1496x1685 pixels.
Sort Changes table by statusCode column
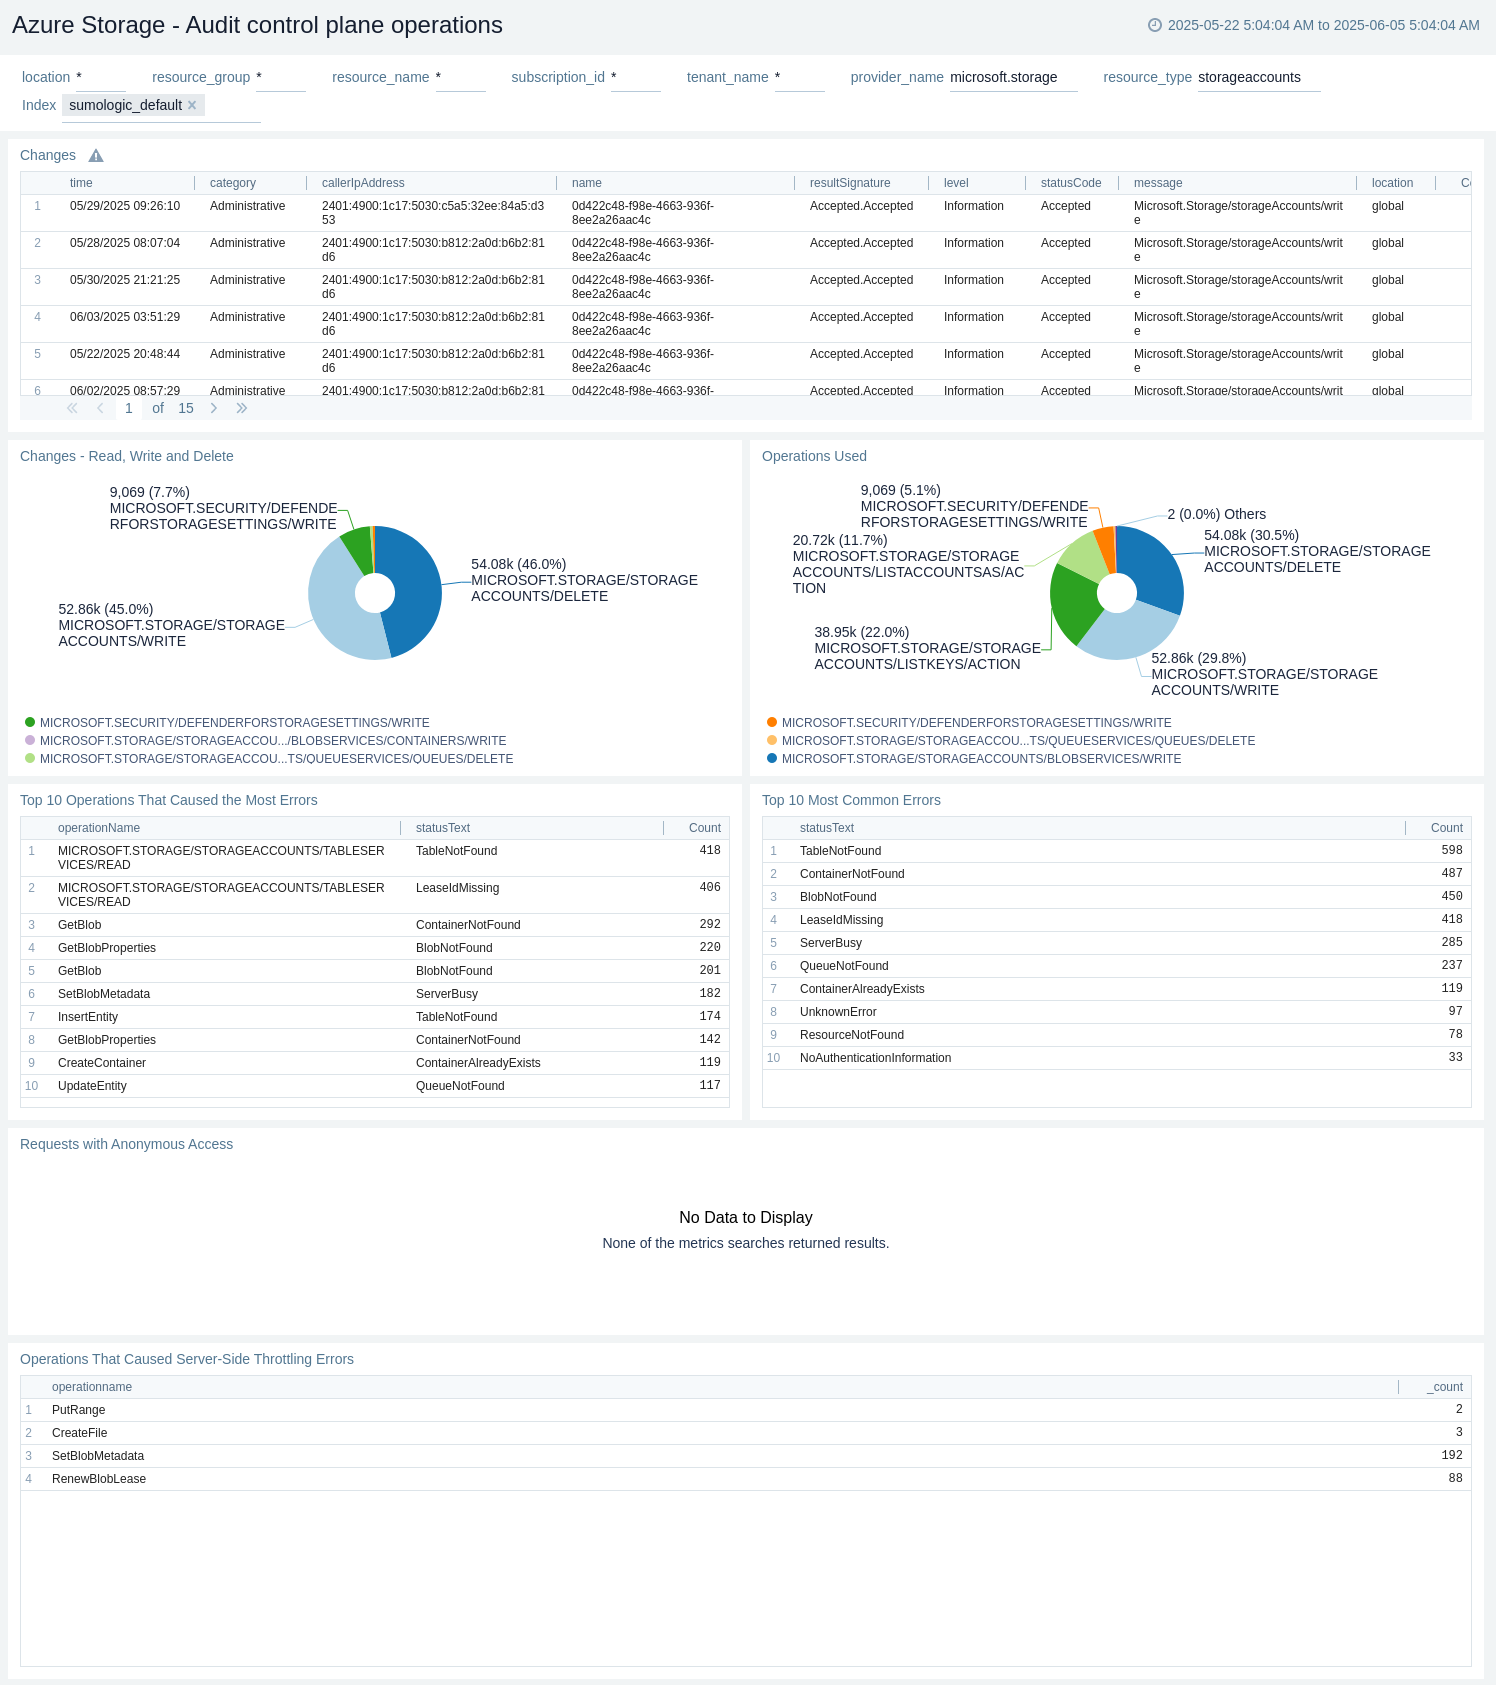coord(1071,183)
